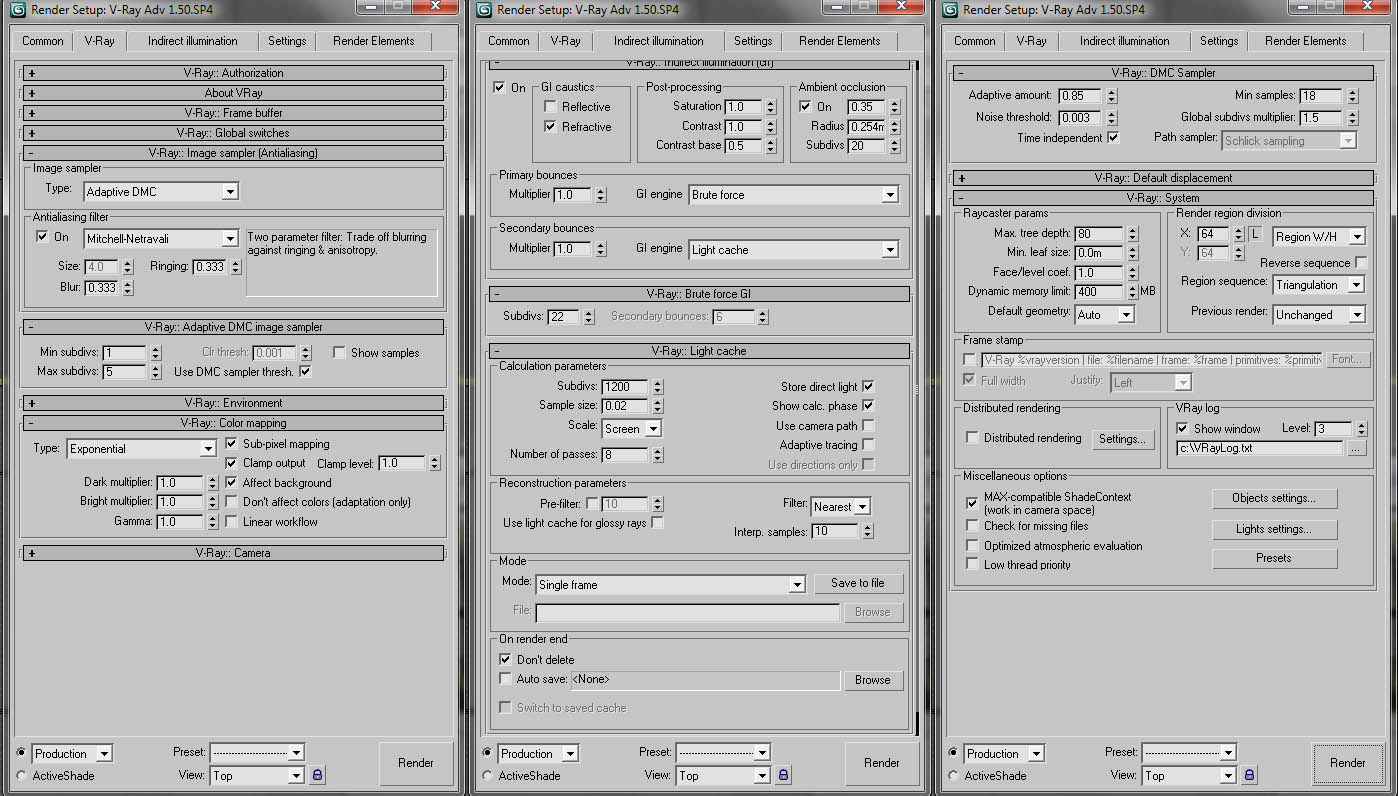Toggle the Refractive GI caustics checkbox
This screenshot has width=1398, height=796.
(x=550, y=127)
